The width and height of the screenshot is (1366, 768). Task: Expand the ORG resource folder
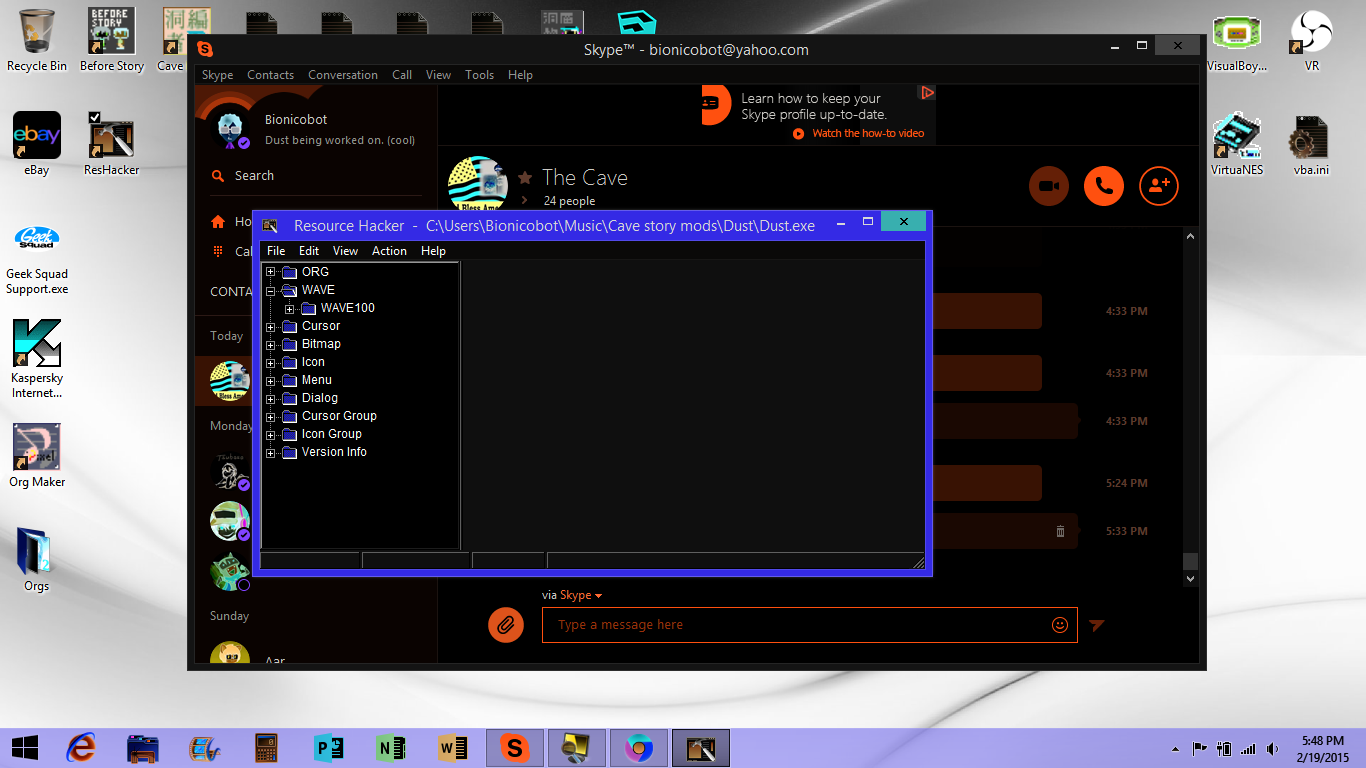click(x=270, y=272)
